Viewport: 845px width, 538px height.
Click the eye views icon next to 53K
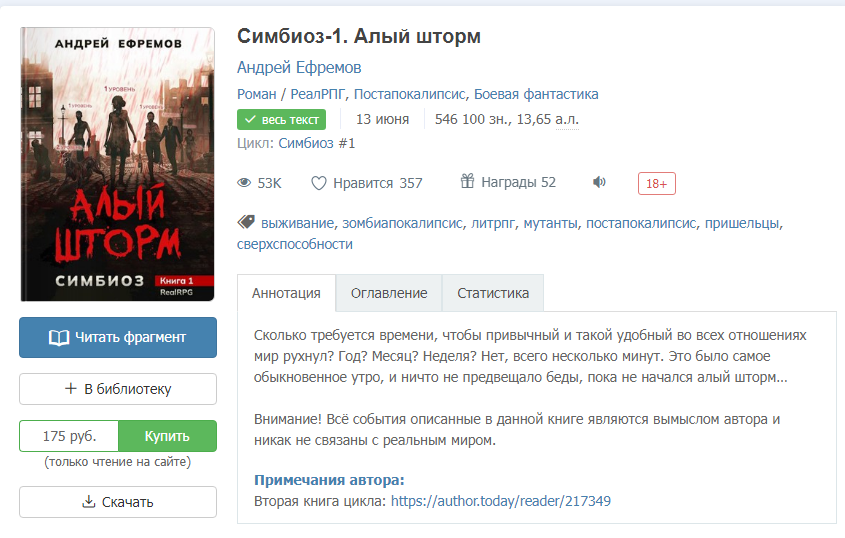pos(244,183)
